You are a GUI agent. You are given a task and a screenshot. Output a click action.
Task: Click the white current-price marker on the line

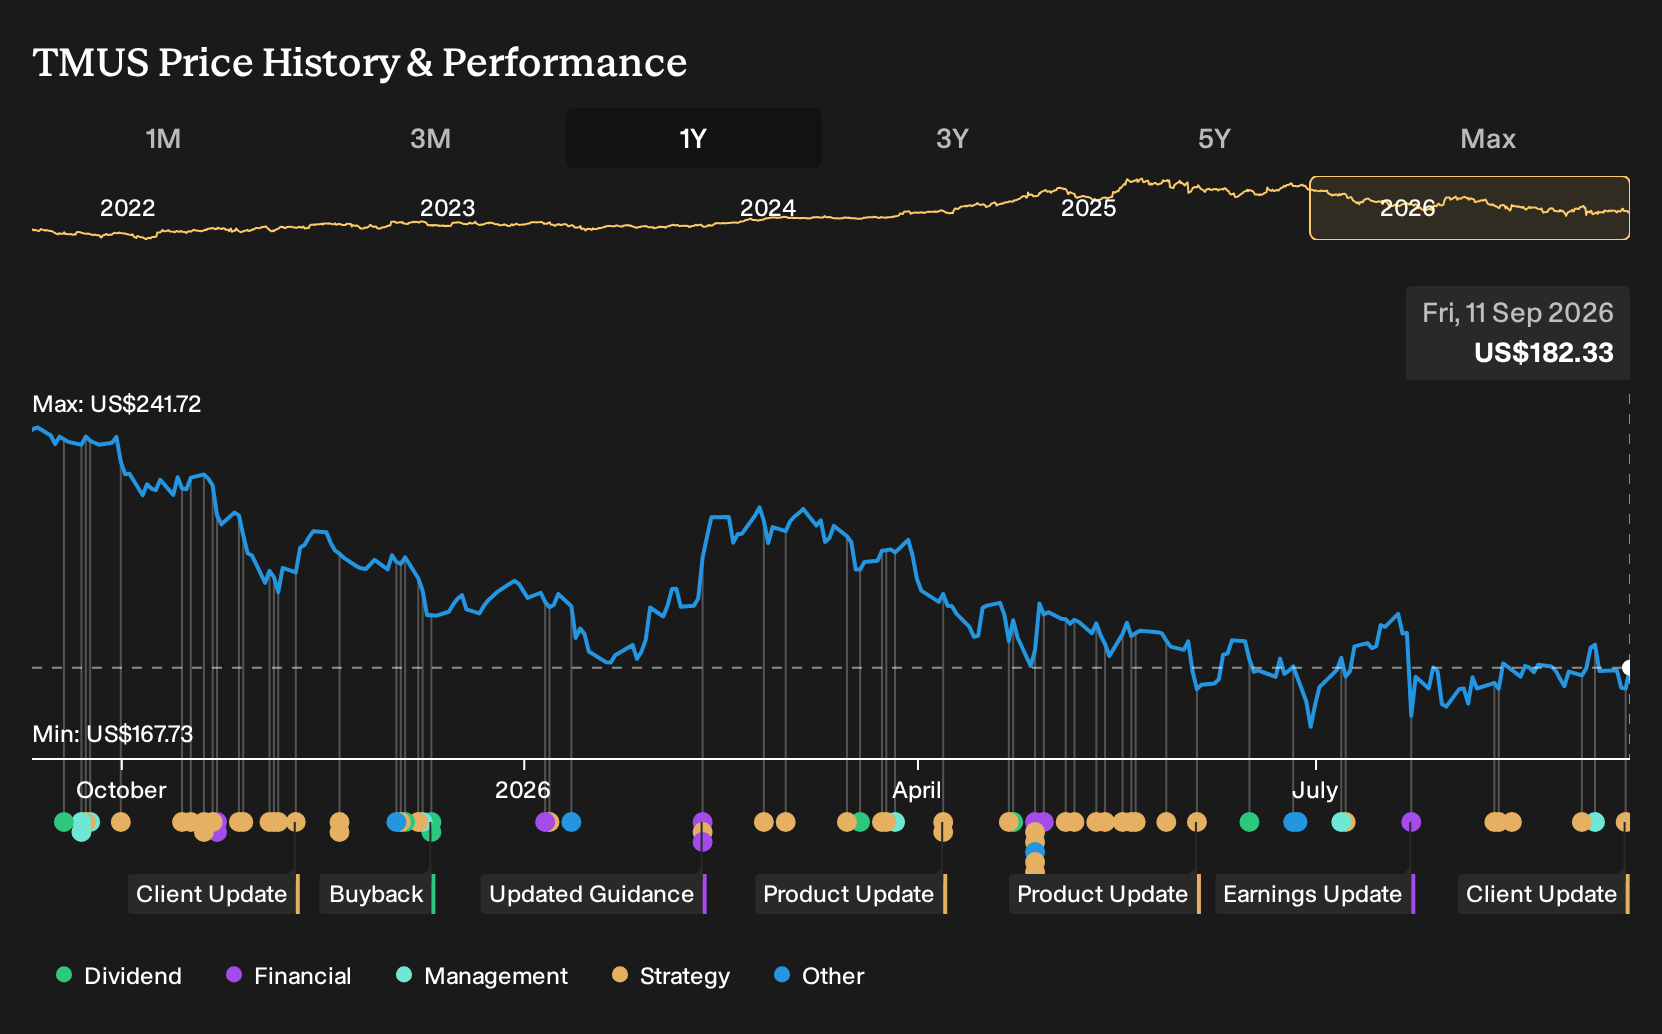(x=1628, y=668)
